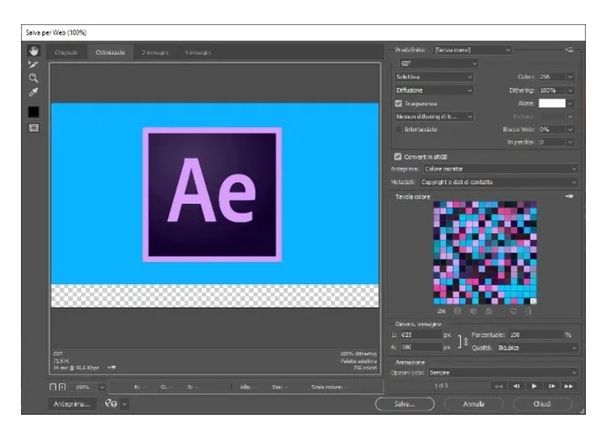
Task: Switch to the Ottimizzato tab
Action: point(110,52)
